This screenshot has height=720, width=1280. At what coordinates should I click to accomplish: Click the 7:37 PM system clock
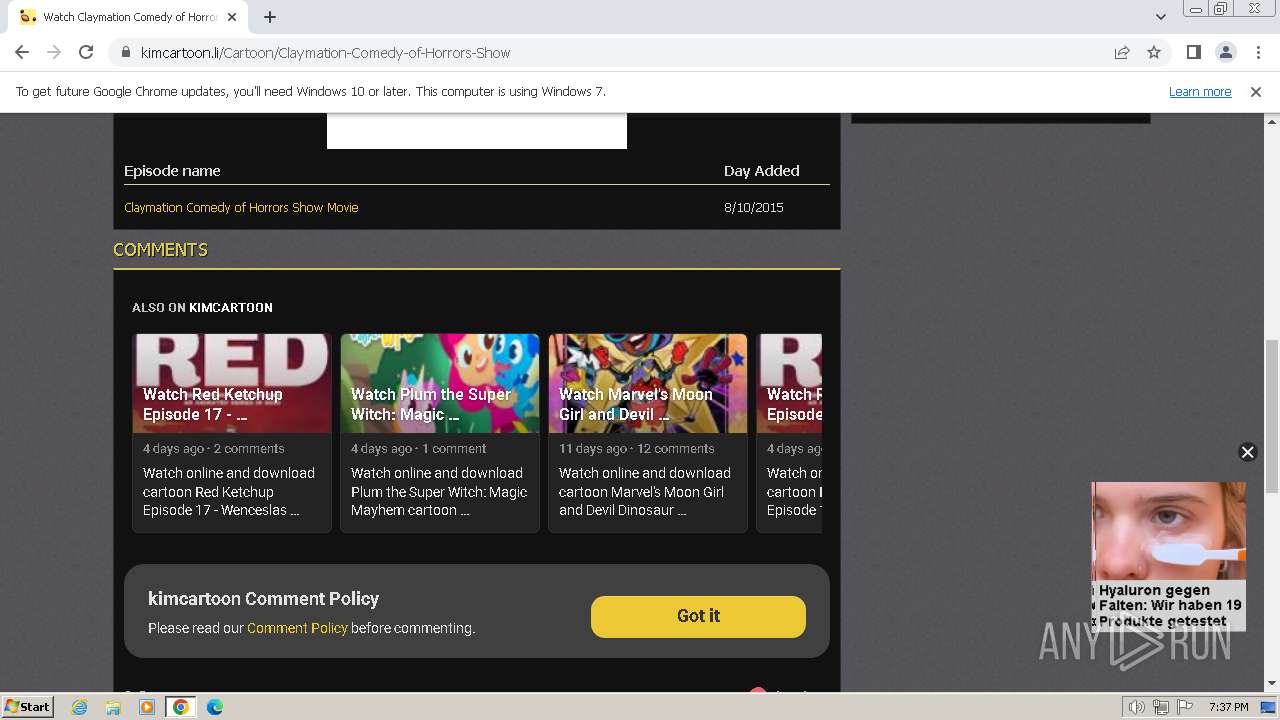click(1229, 707)
